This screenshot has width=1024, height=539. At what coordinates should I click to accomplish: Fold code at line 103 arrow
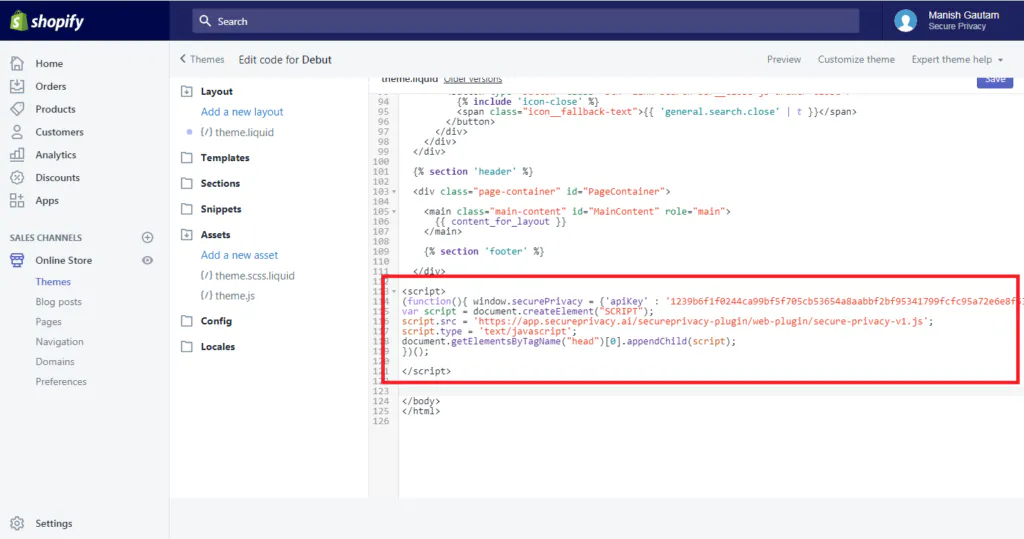point(394,192)
